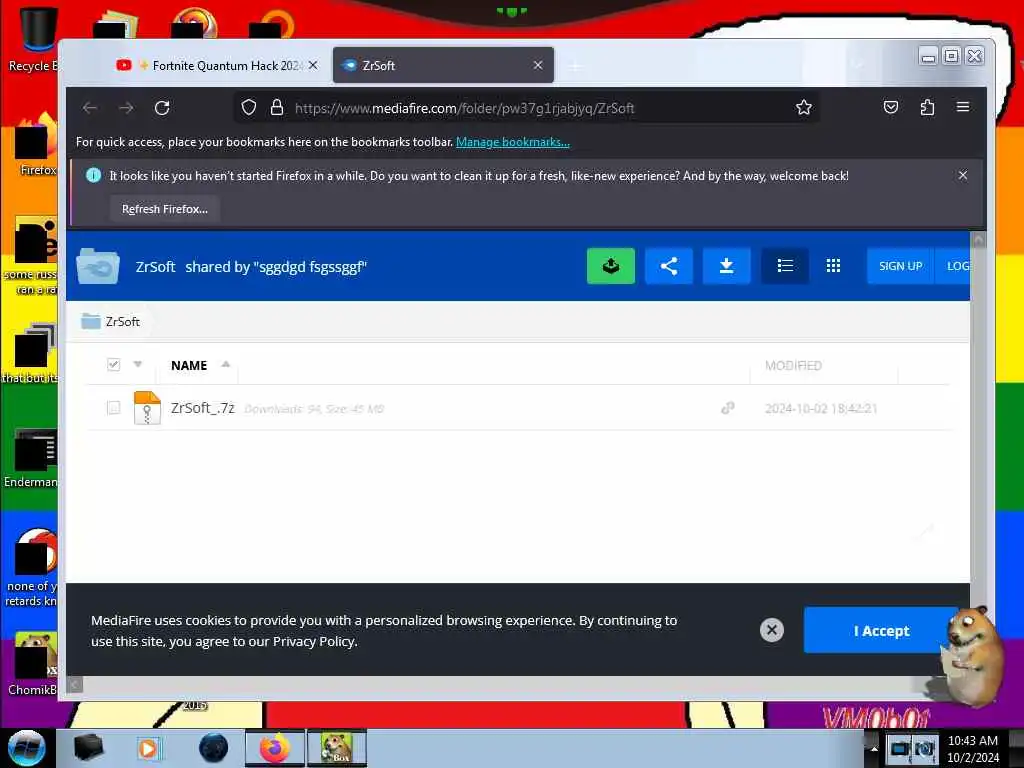Open the tracking protection shield
The height and width of the screenshot is (768, 1024).
tap(249, 108)
